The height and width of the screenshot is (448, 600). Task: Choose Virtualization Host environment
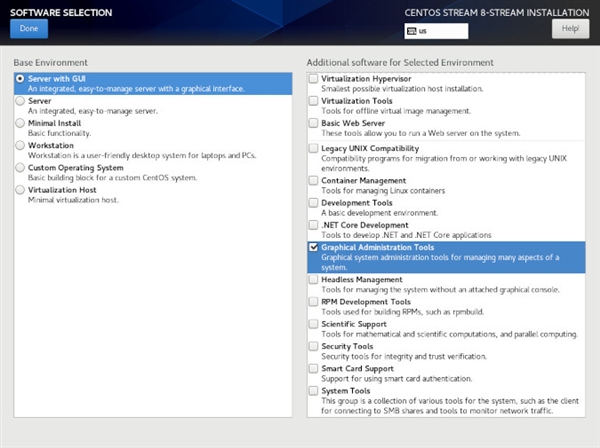click(20, 189)
